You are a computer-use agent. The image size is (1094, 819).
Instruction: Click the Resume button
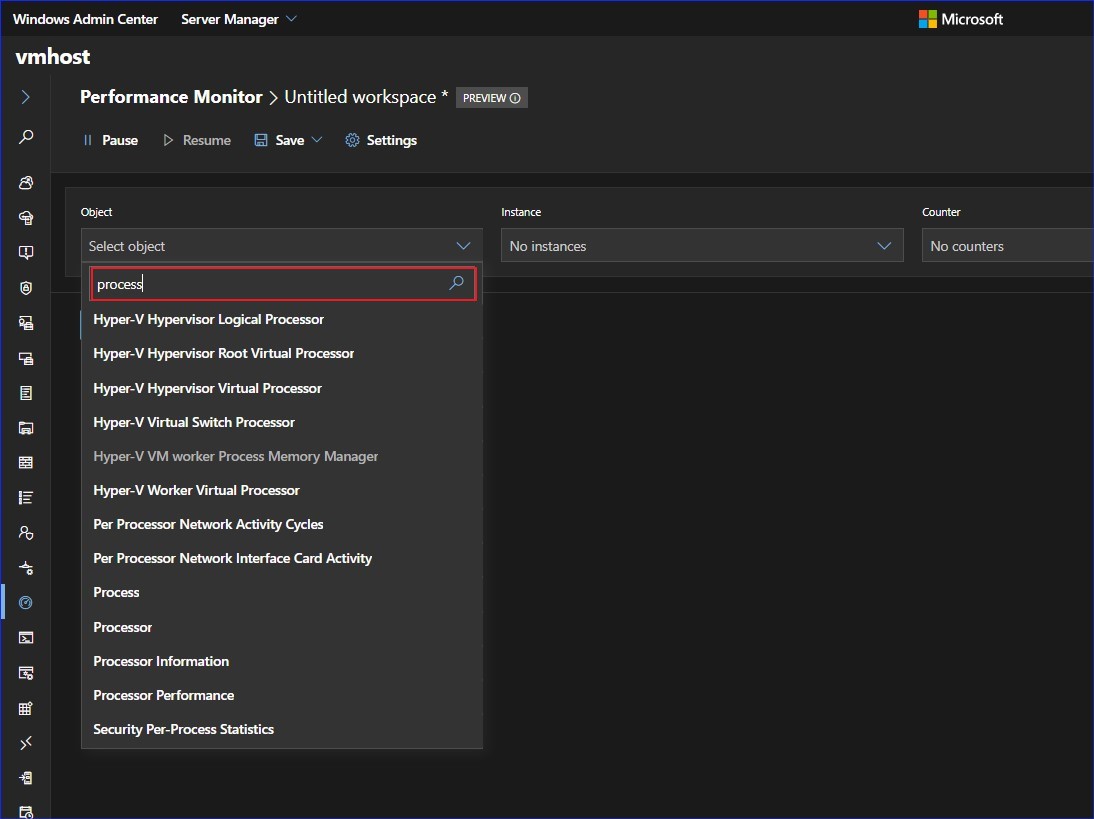(197, 140)
